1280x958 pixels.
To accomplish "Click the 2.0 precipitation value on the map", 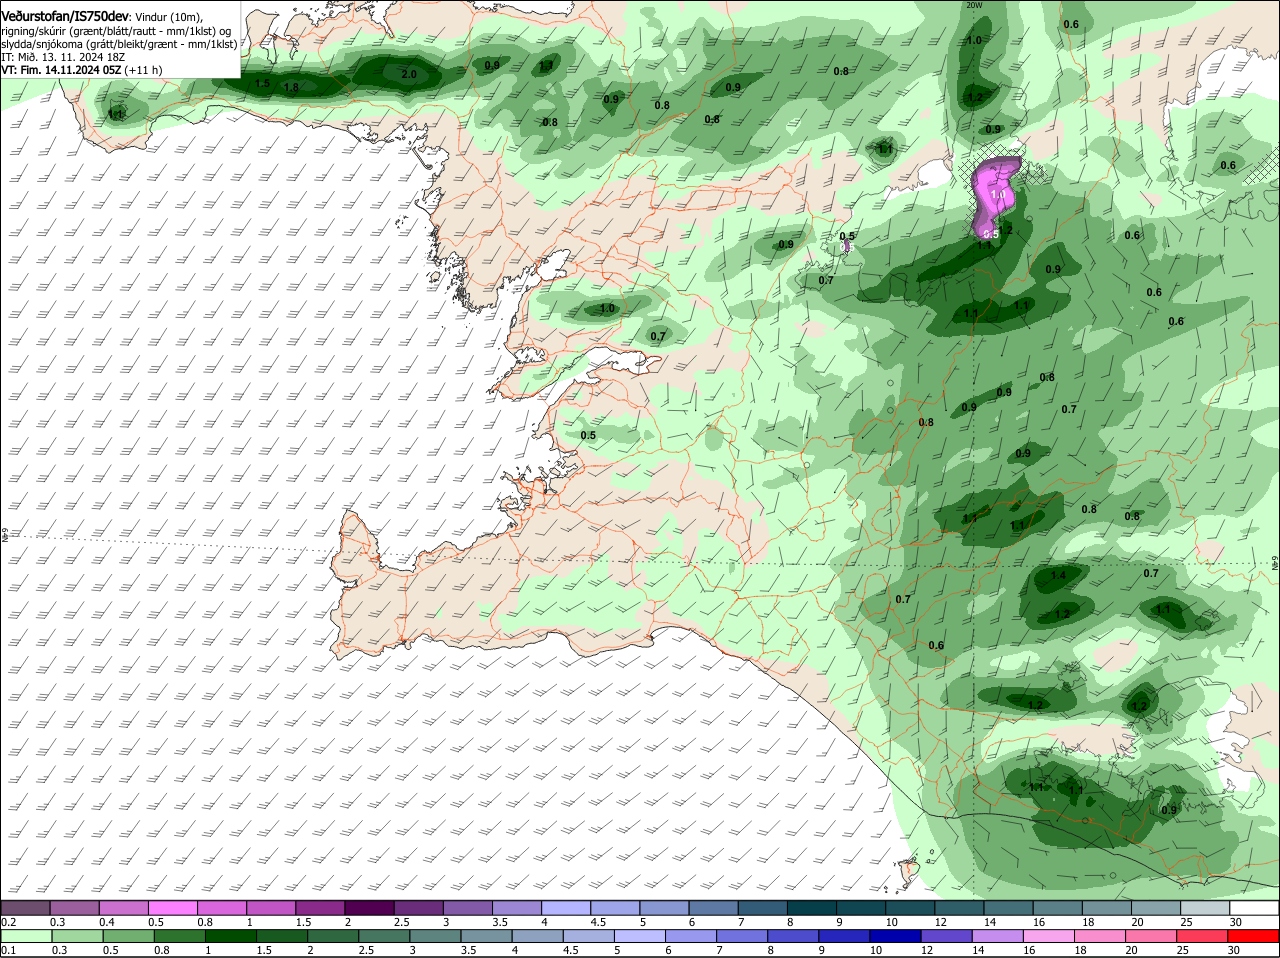I will click(408, 75).
